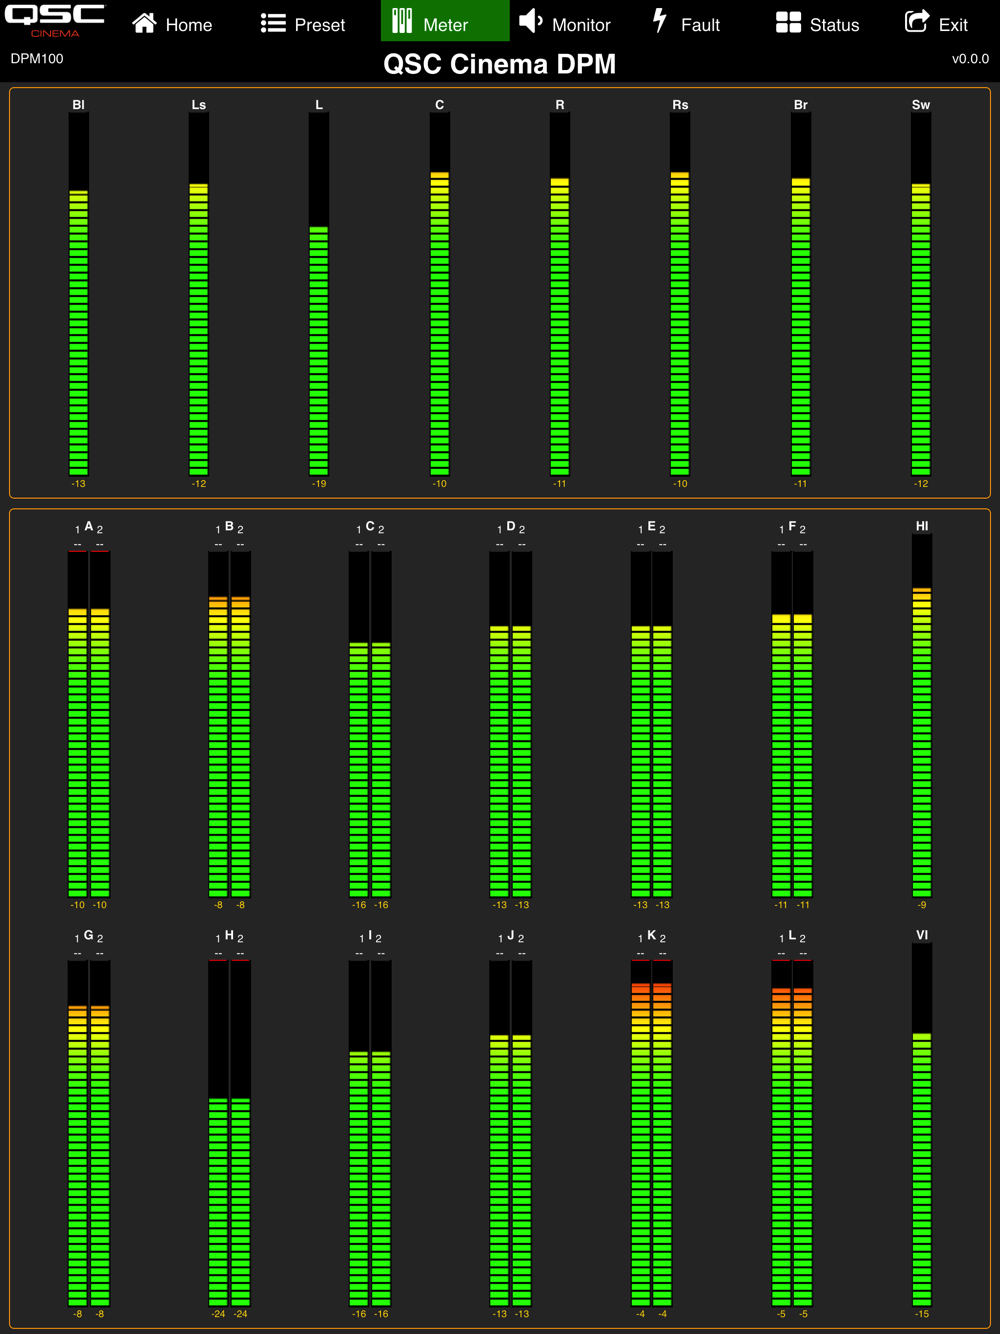Viewport: 1000px width, 1334px height.
Task: Click the R channel level meter
Action: tap(560, 294)
